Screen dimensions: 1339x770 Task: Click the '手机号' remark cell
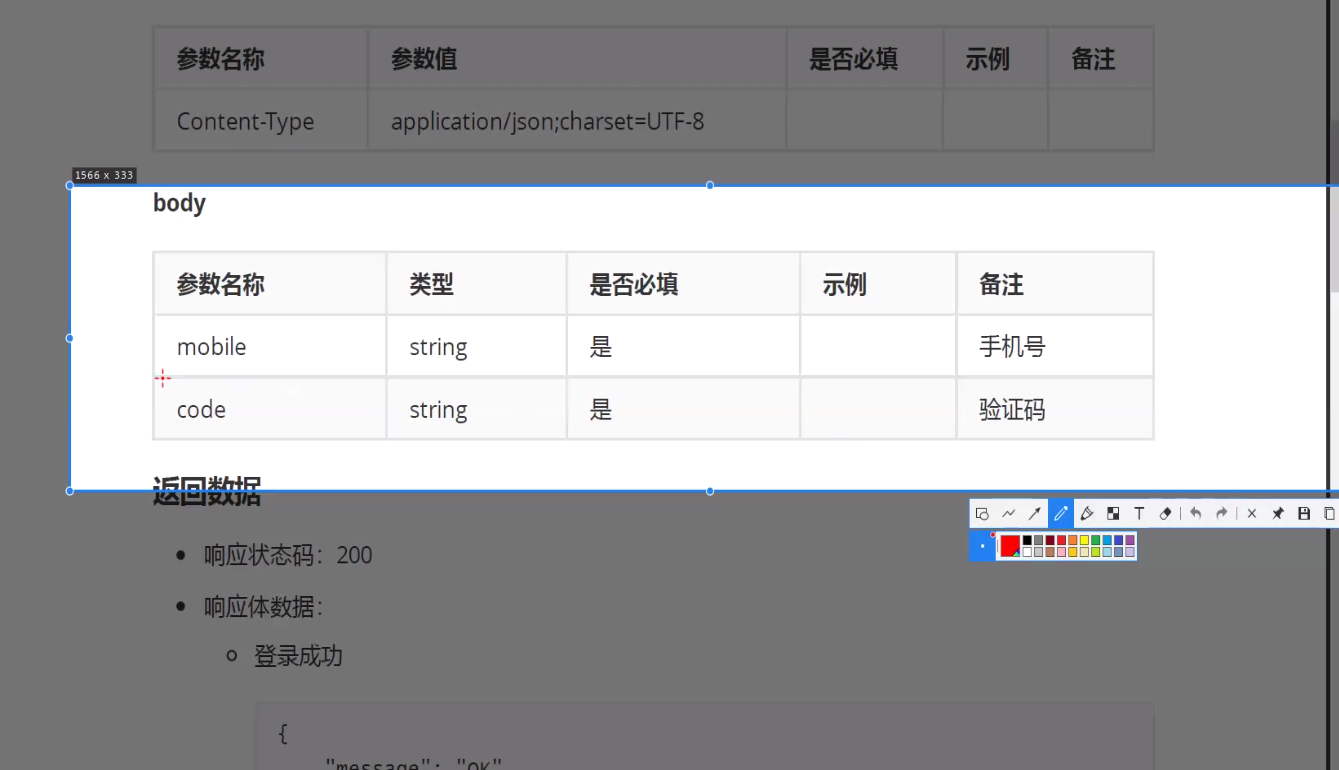(x=1055, y=346)
